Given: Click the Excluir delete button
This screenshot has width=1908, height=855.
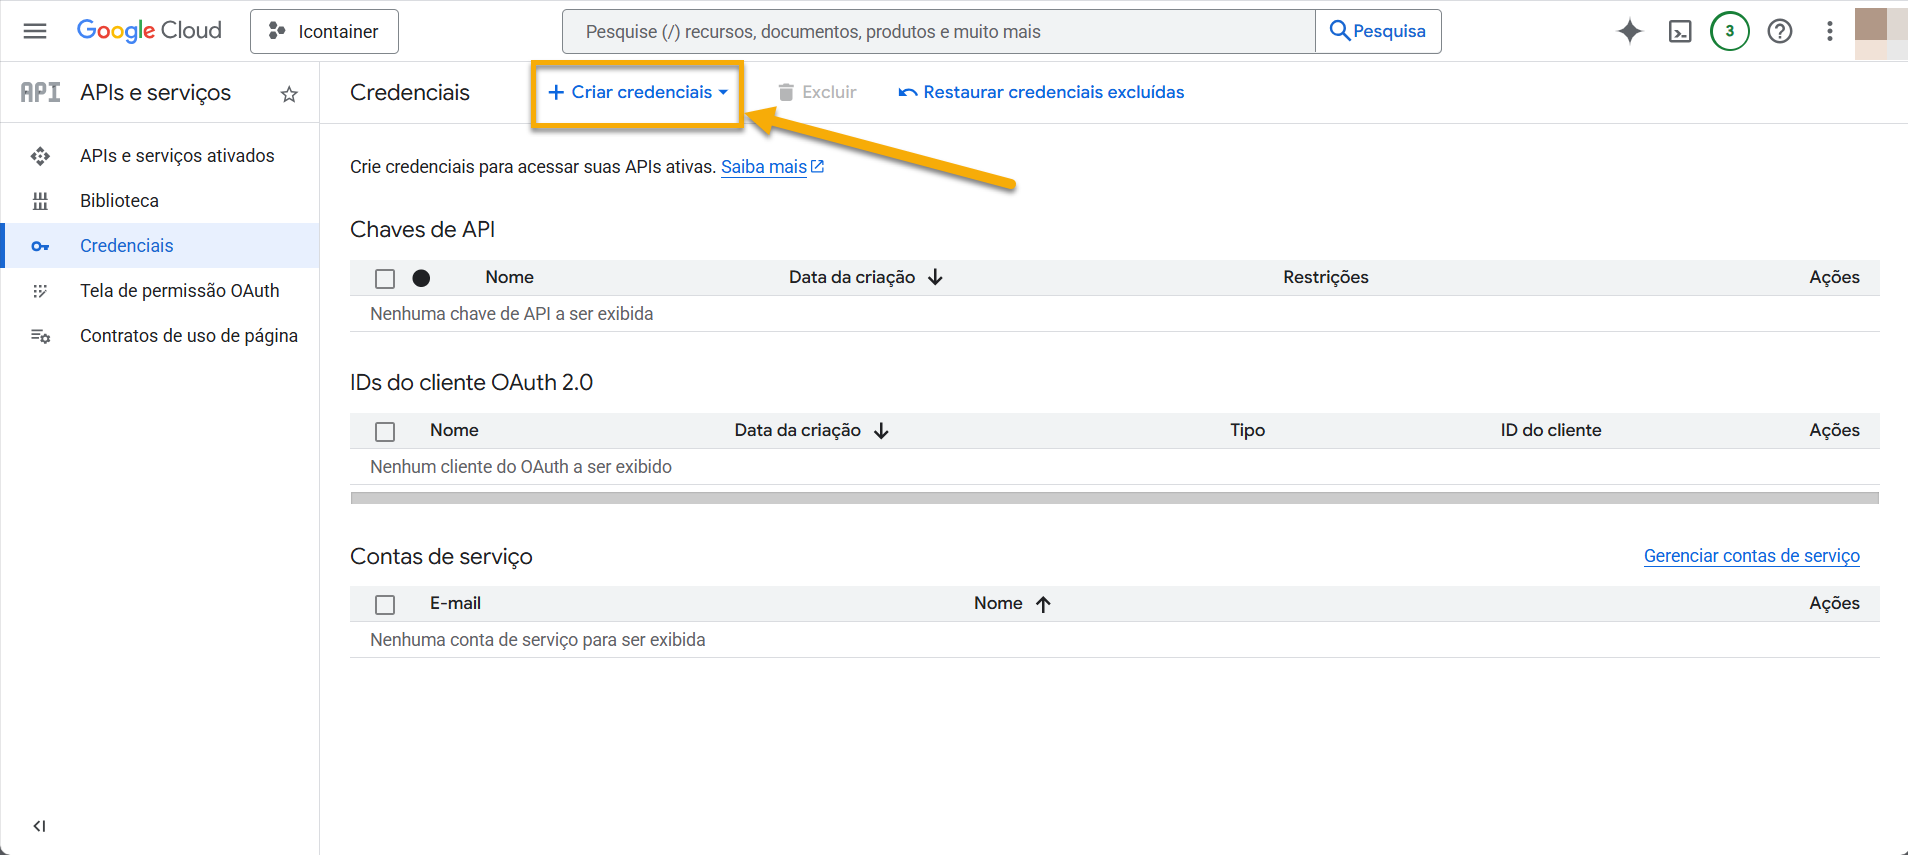Looking at the screenshot, I should click(x=817, y=92).
